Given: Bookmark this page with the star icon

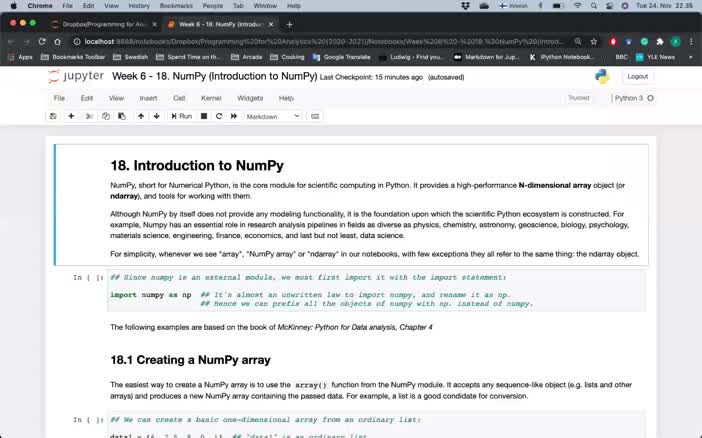Looking at the screenshot, I should click(594, 42).
